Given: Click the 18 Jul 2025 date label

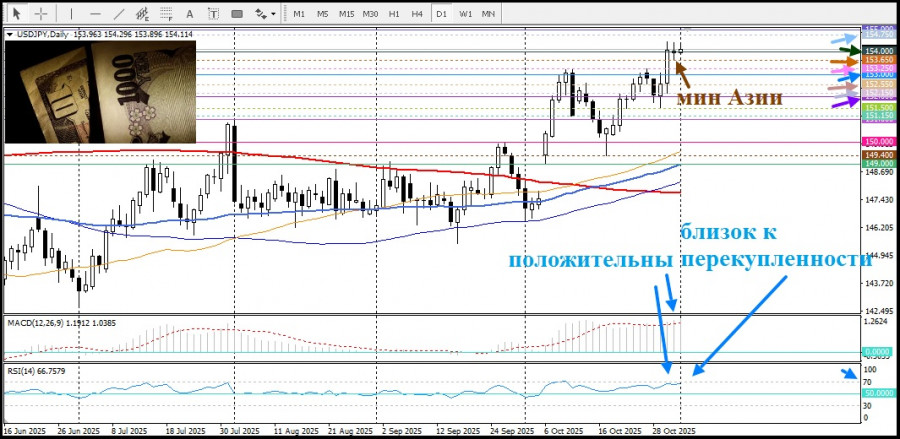Looking at the screenshot, I should [185, 431].
